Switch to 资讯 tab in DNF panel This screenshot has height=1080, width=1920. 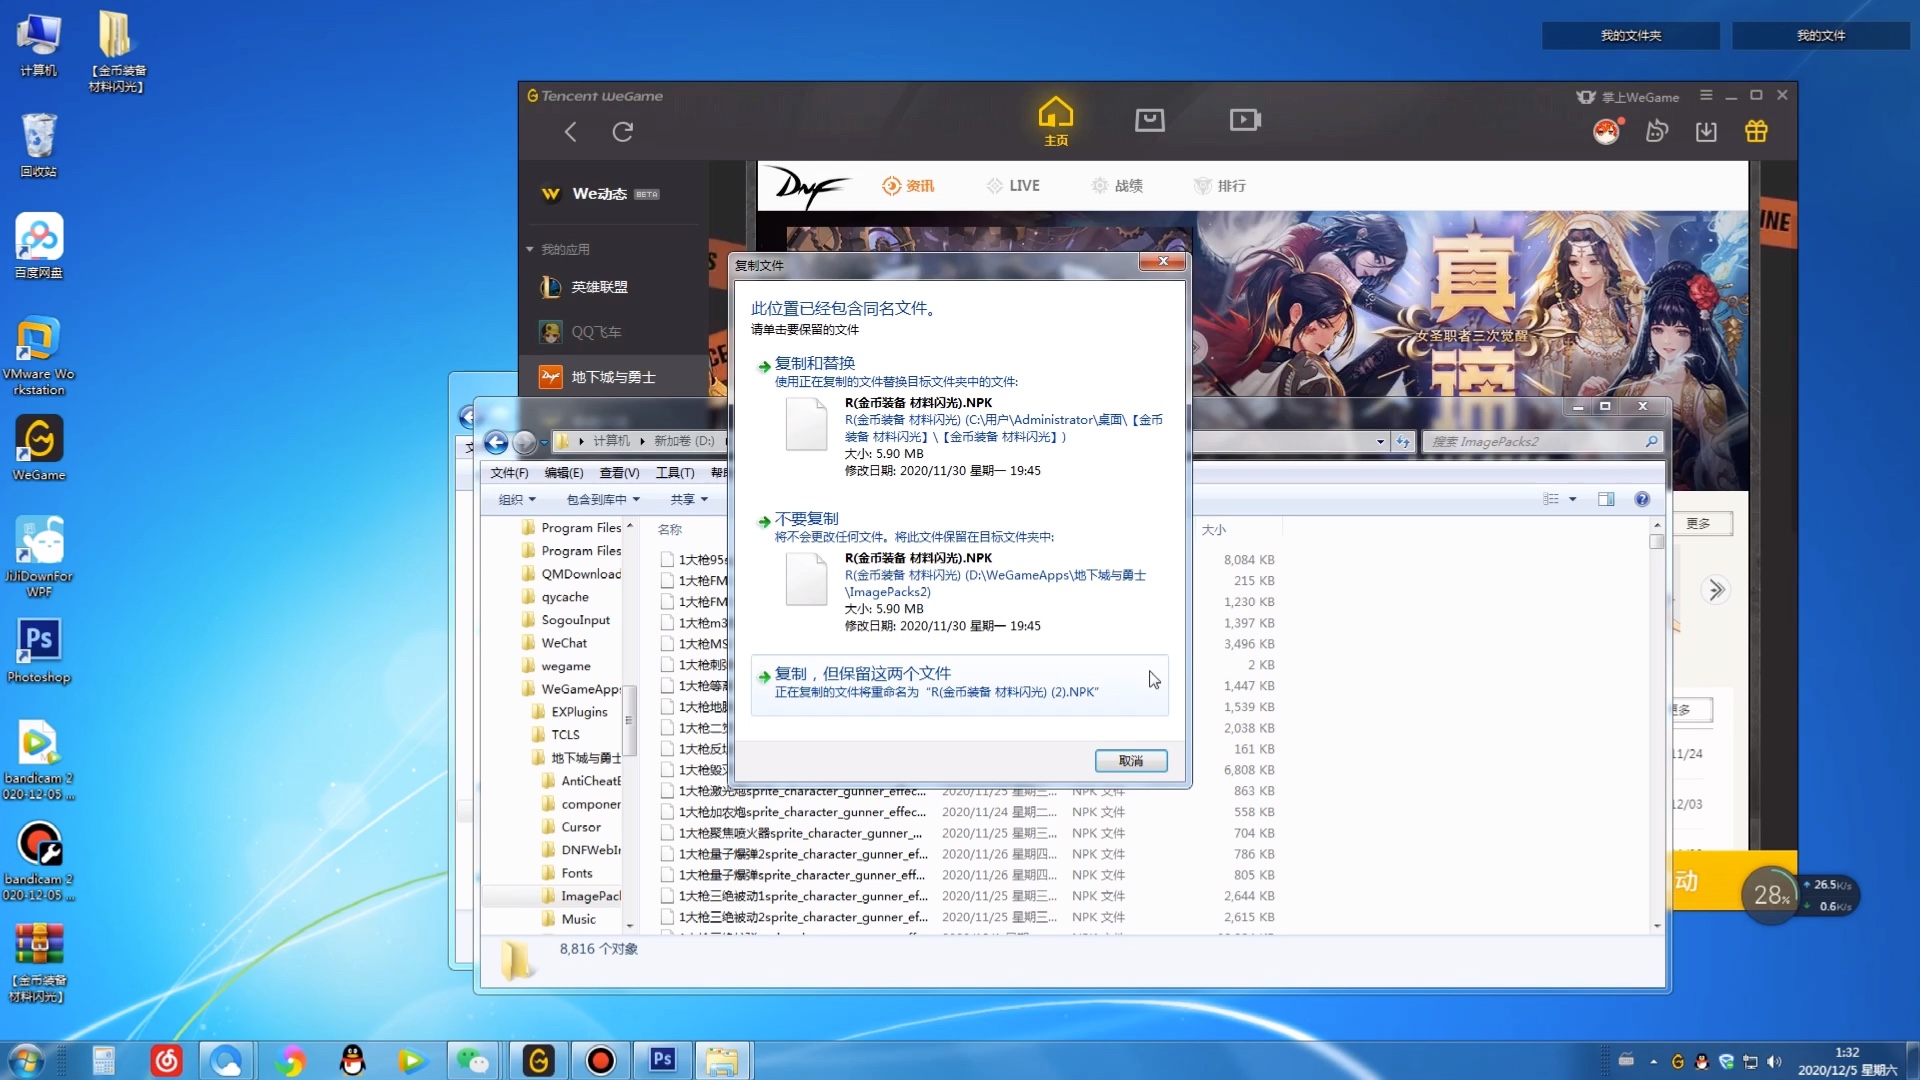pos(909,186)
